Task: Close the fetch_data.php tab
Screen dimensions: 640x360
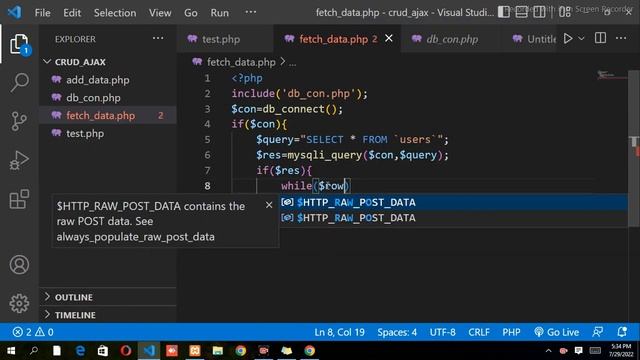Action: point(389,38)
